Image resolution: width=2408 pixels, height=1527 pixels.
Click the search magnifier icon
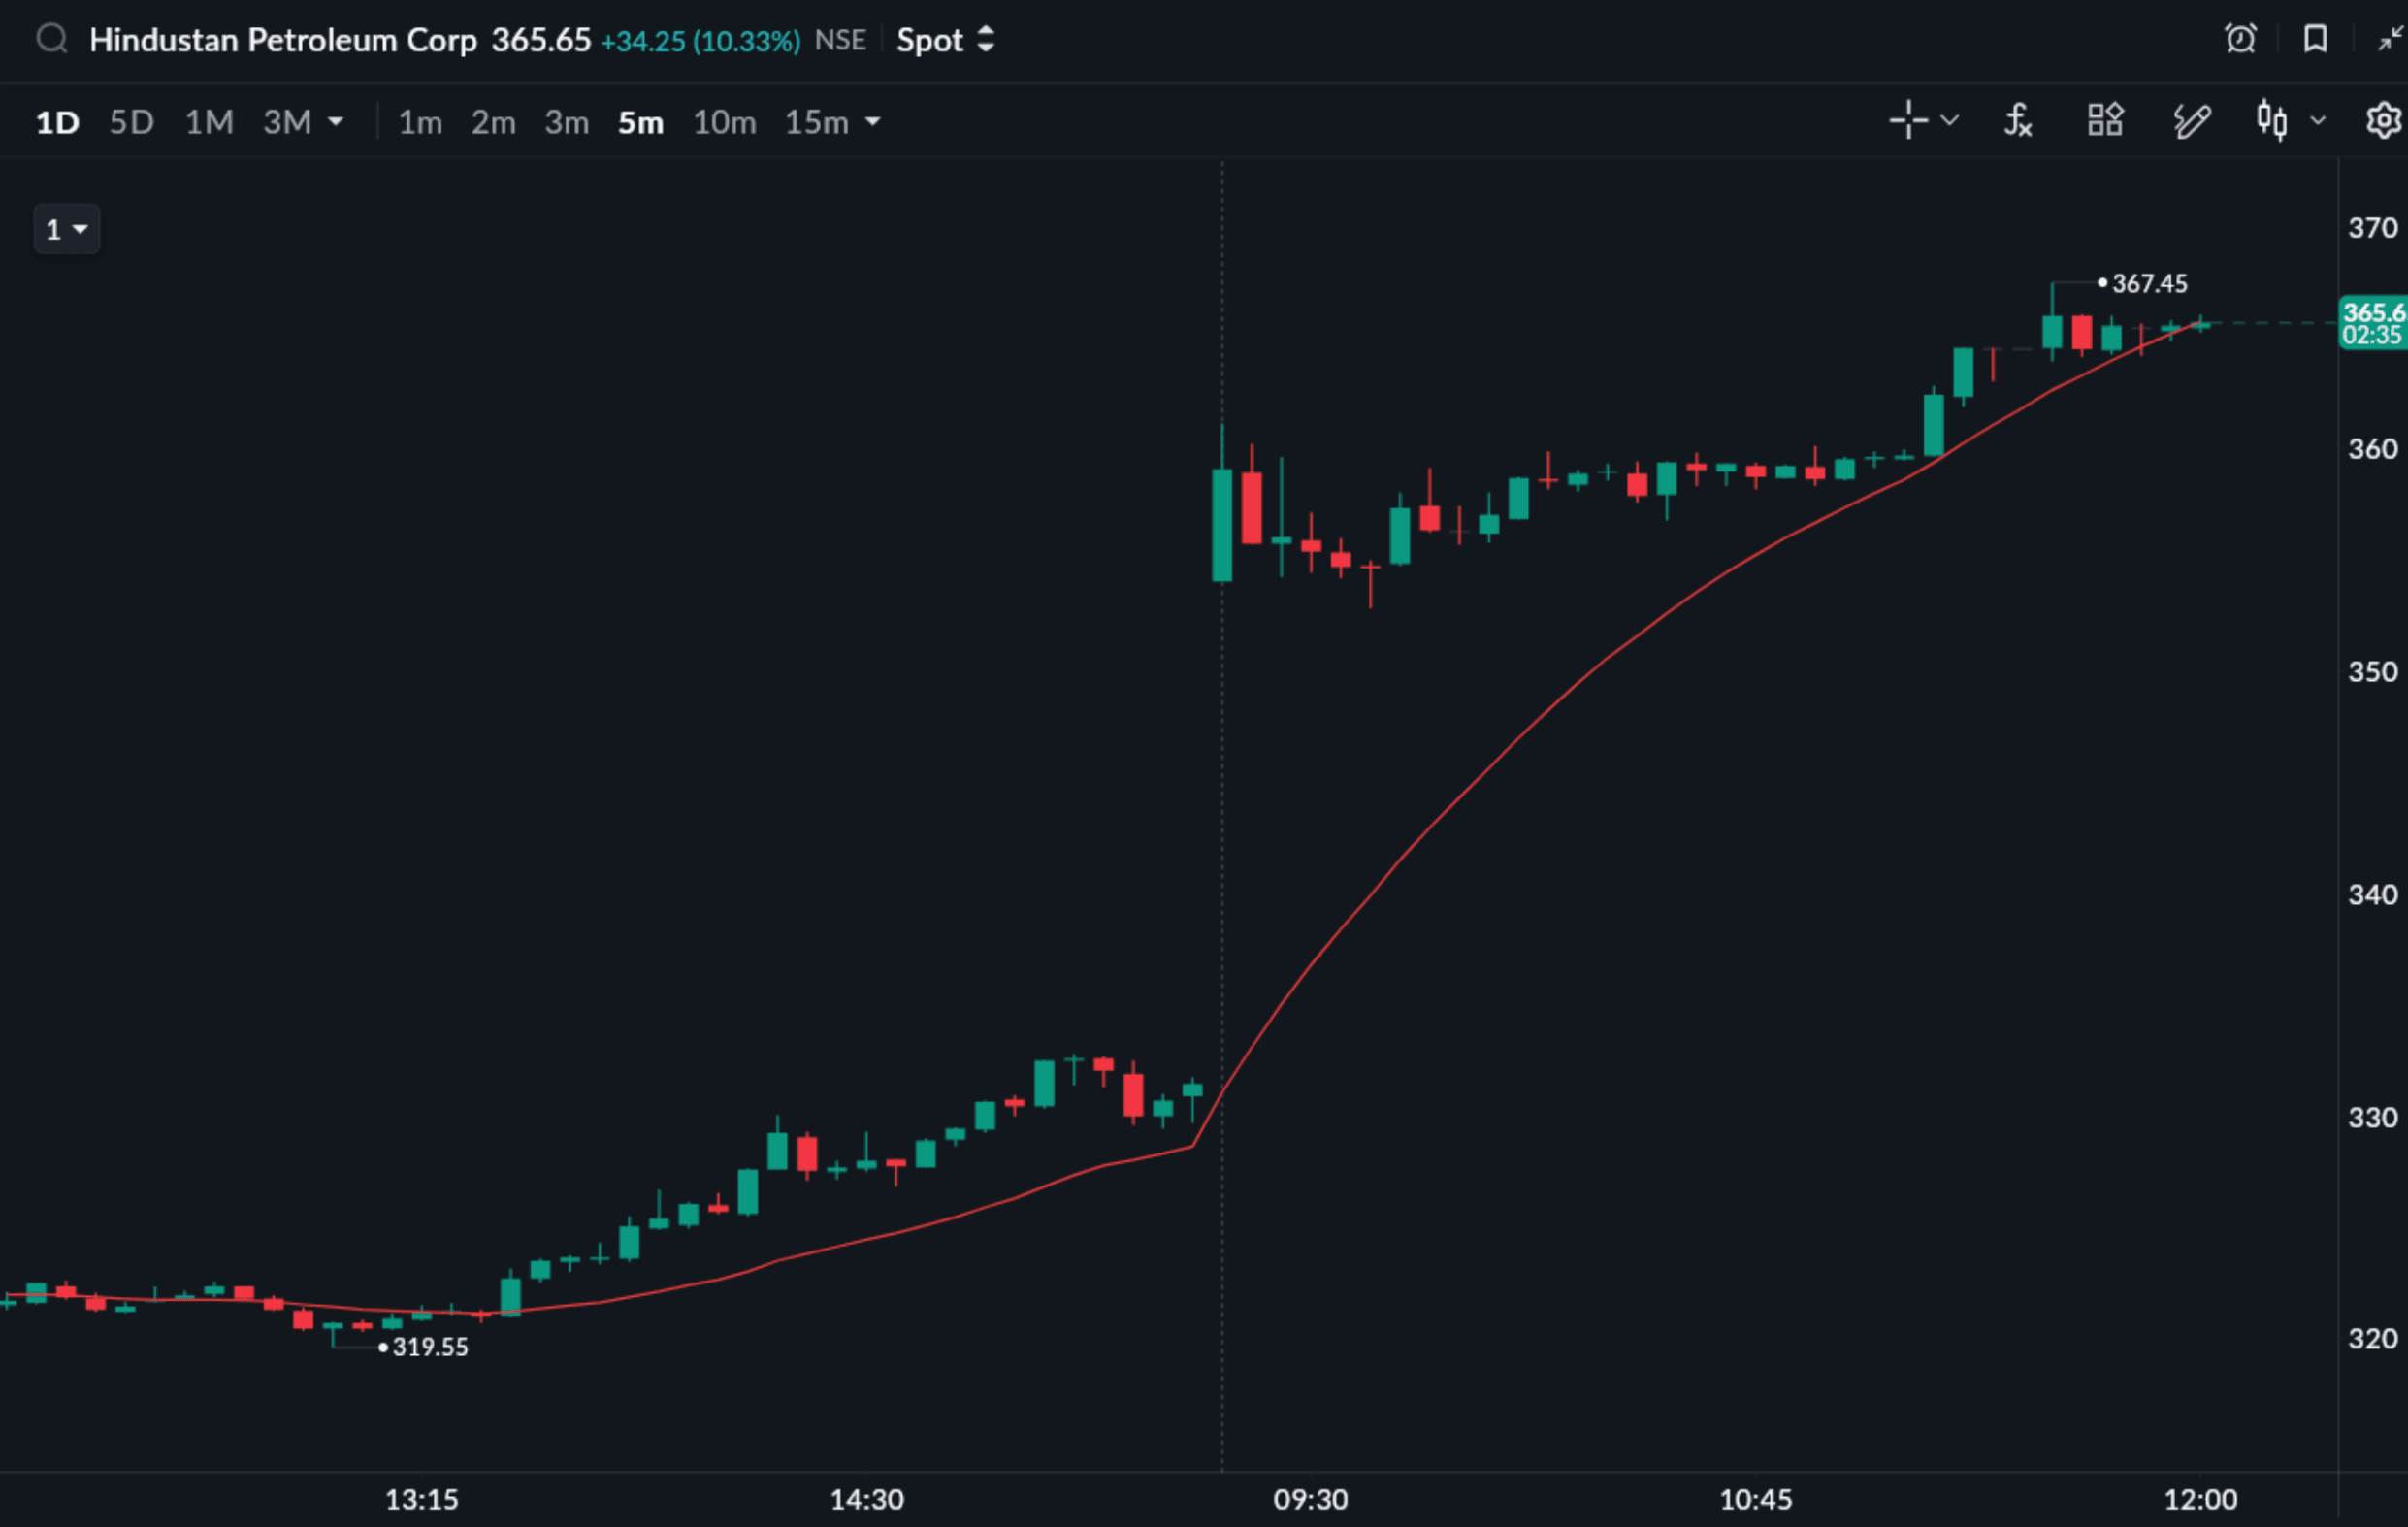tap(52, 40)
